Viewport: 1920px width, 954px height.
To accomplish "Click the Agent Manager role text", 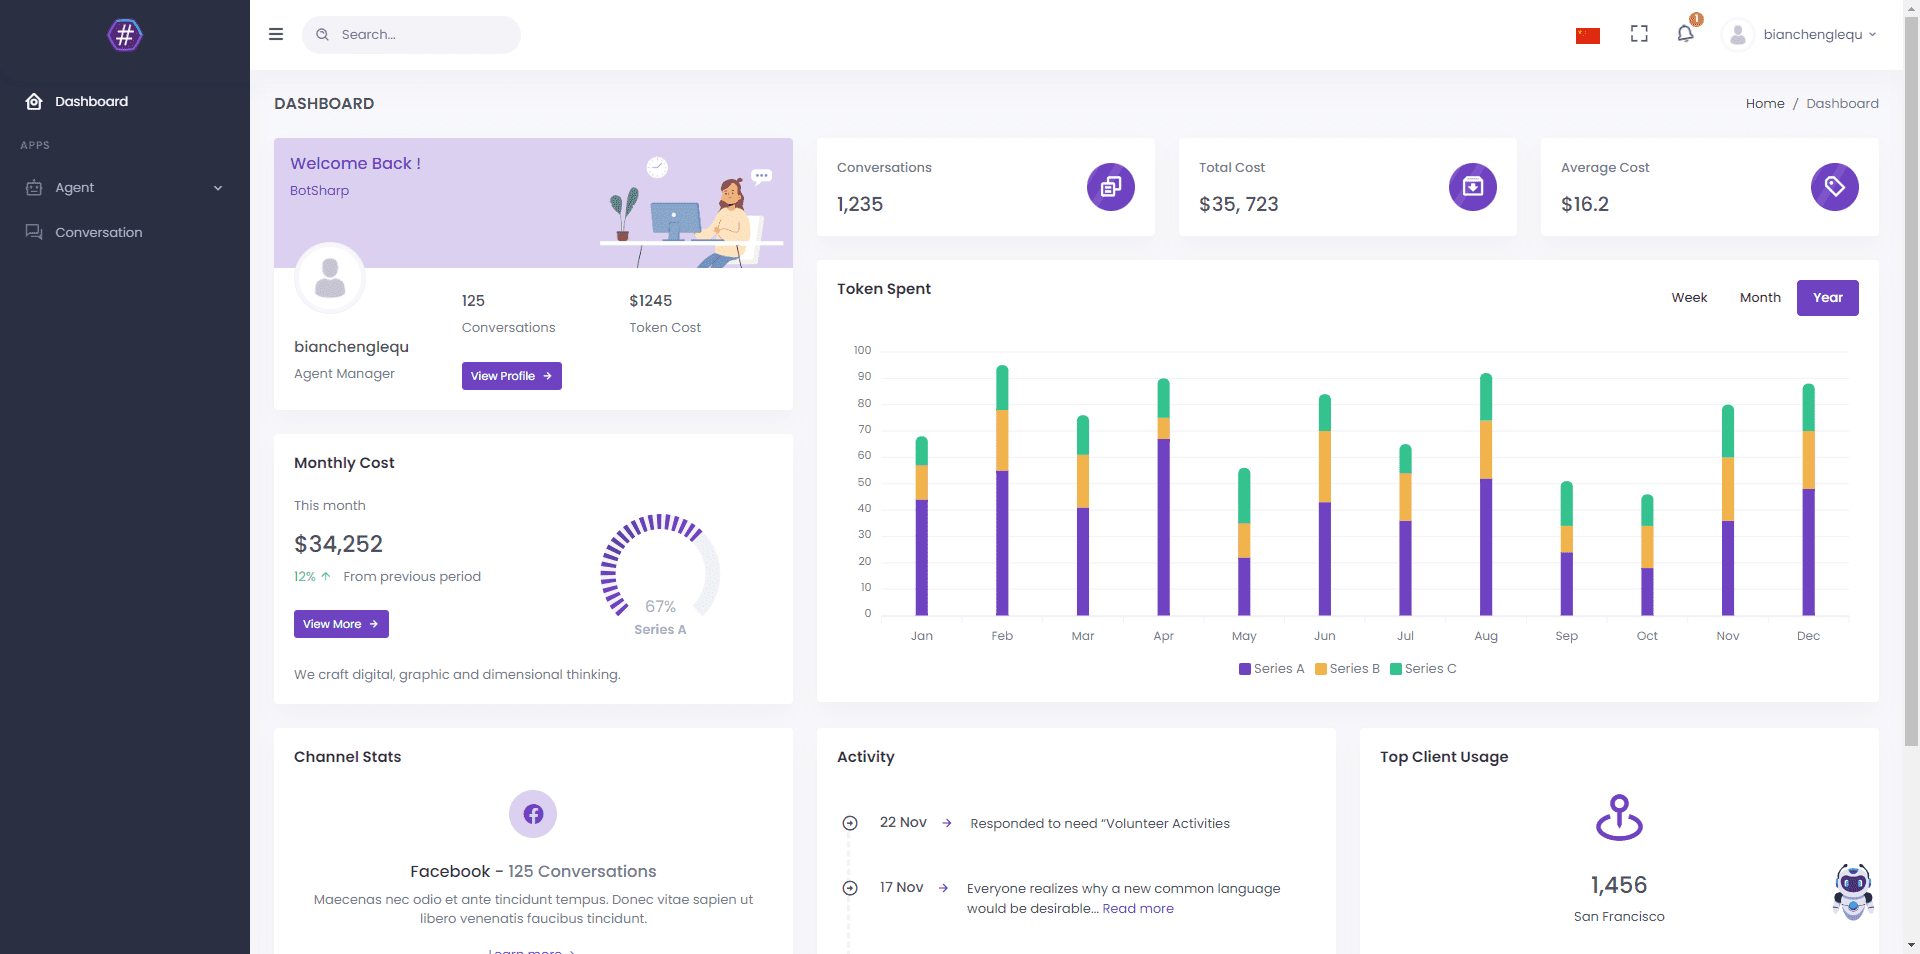I will (x=344, y=374).
